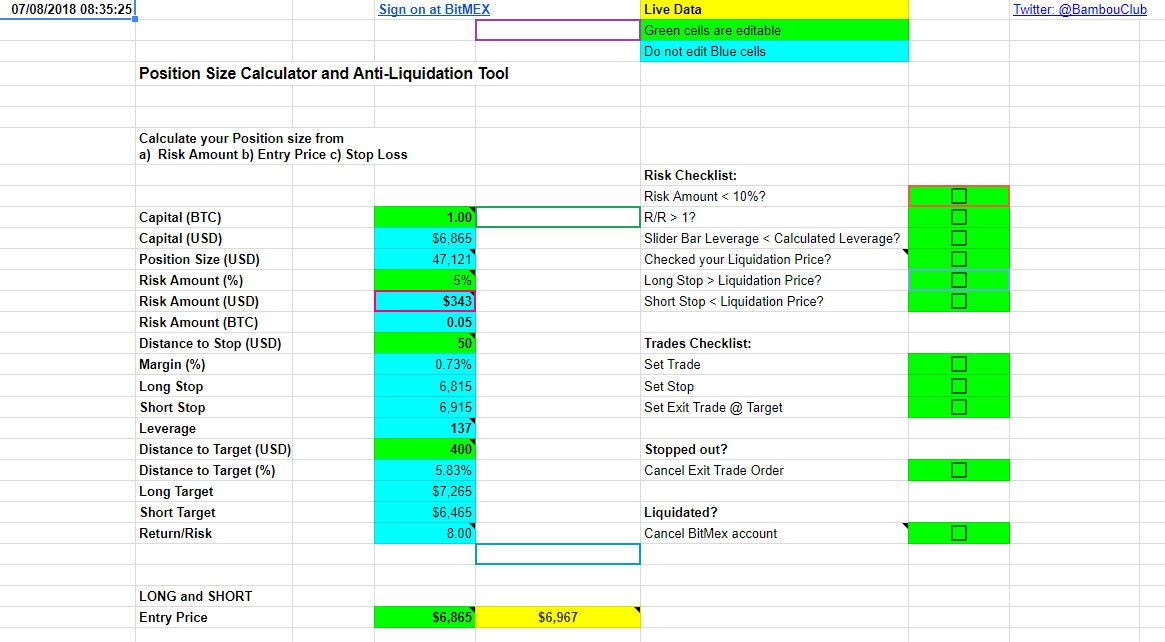Screen dimensions: 1165x642
Task: Select the Position Size value 47,121
Action: [424, 259]
